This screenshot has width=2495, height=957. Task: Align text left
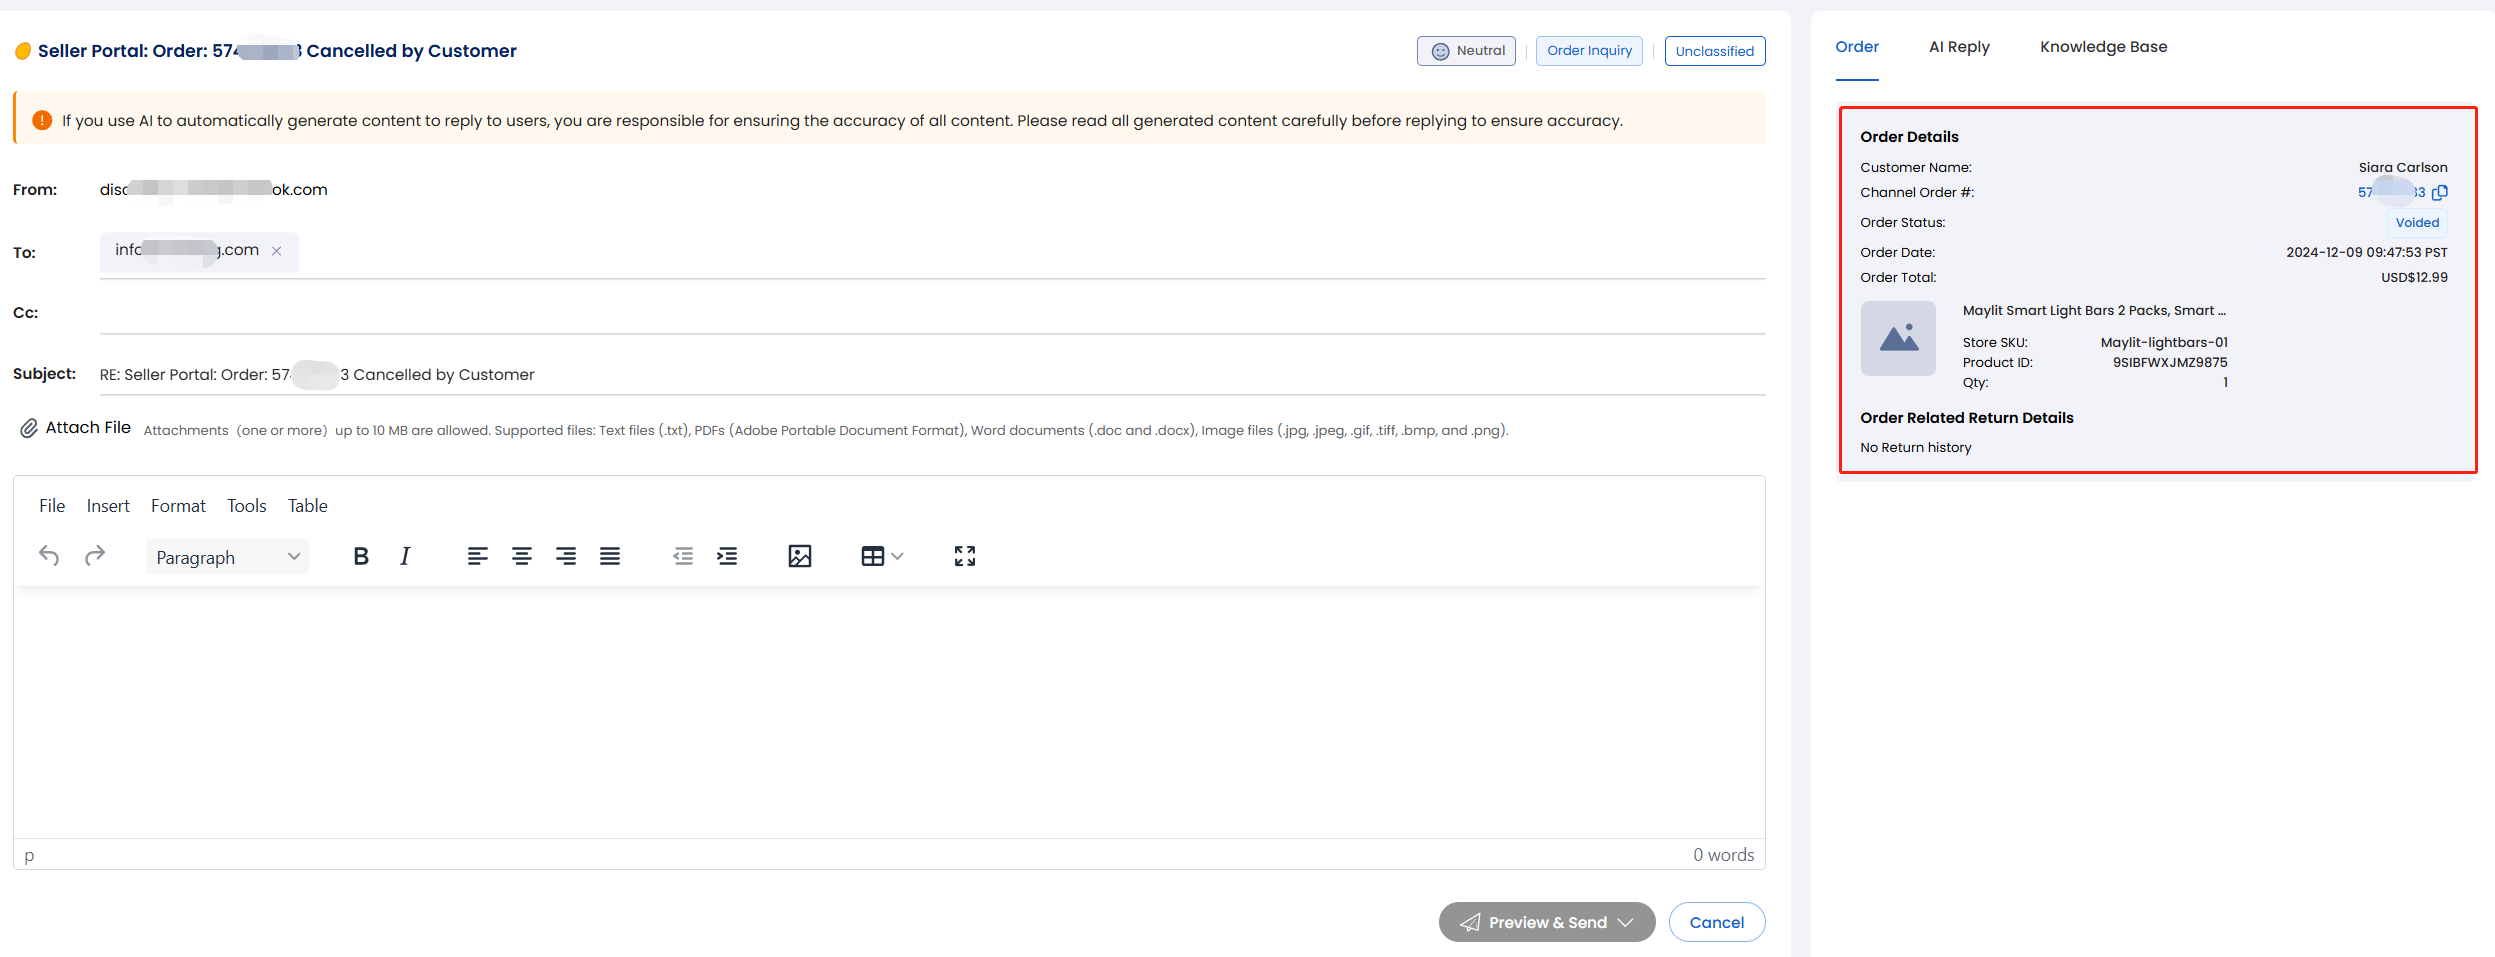[478, 556]
